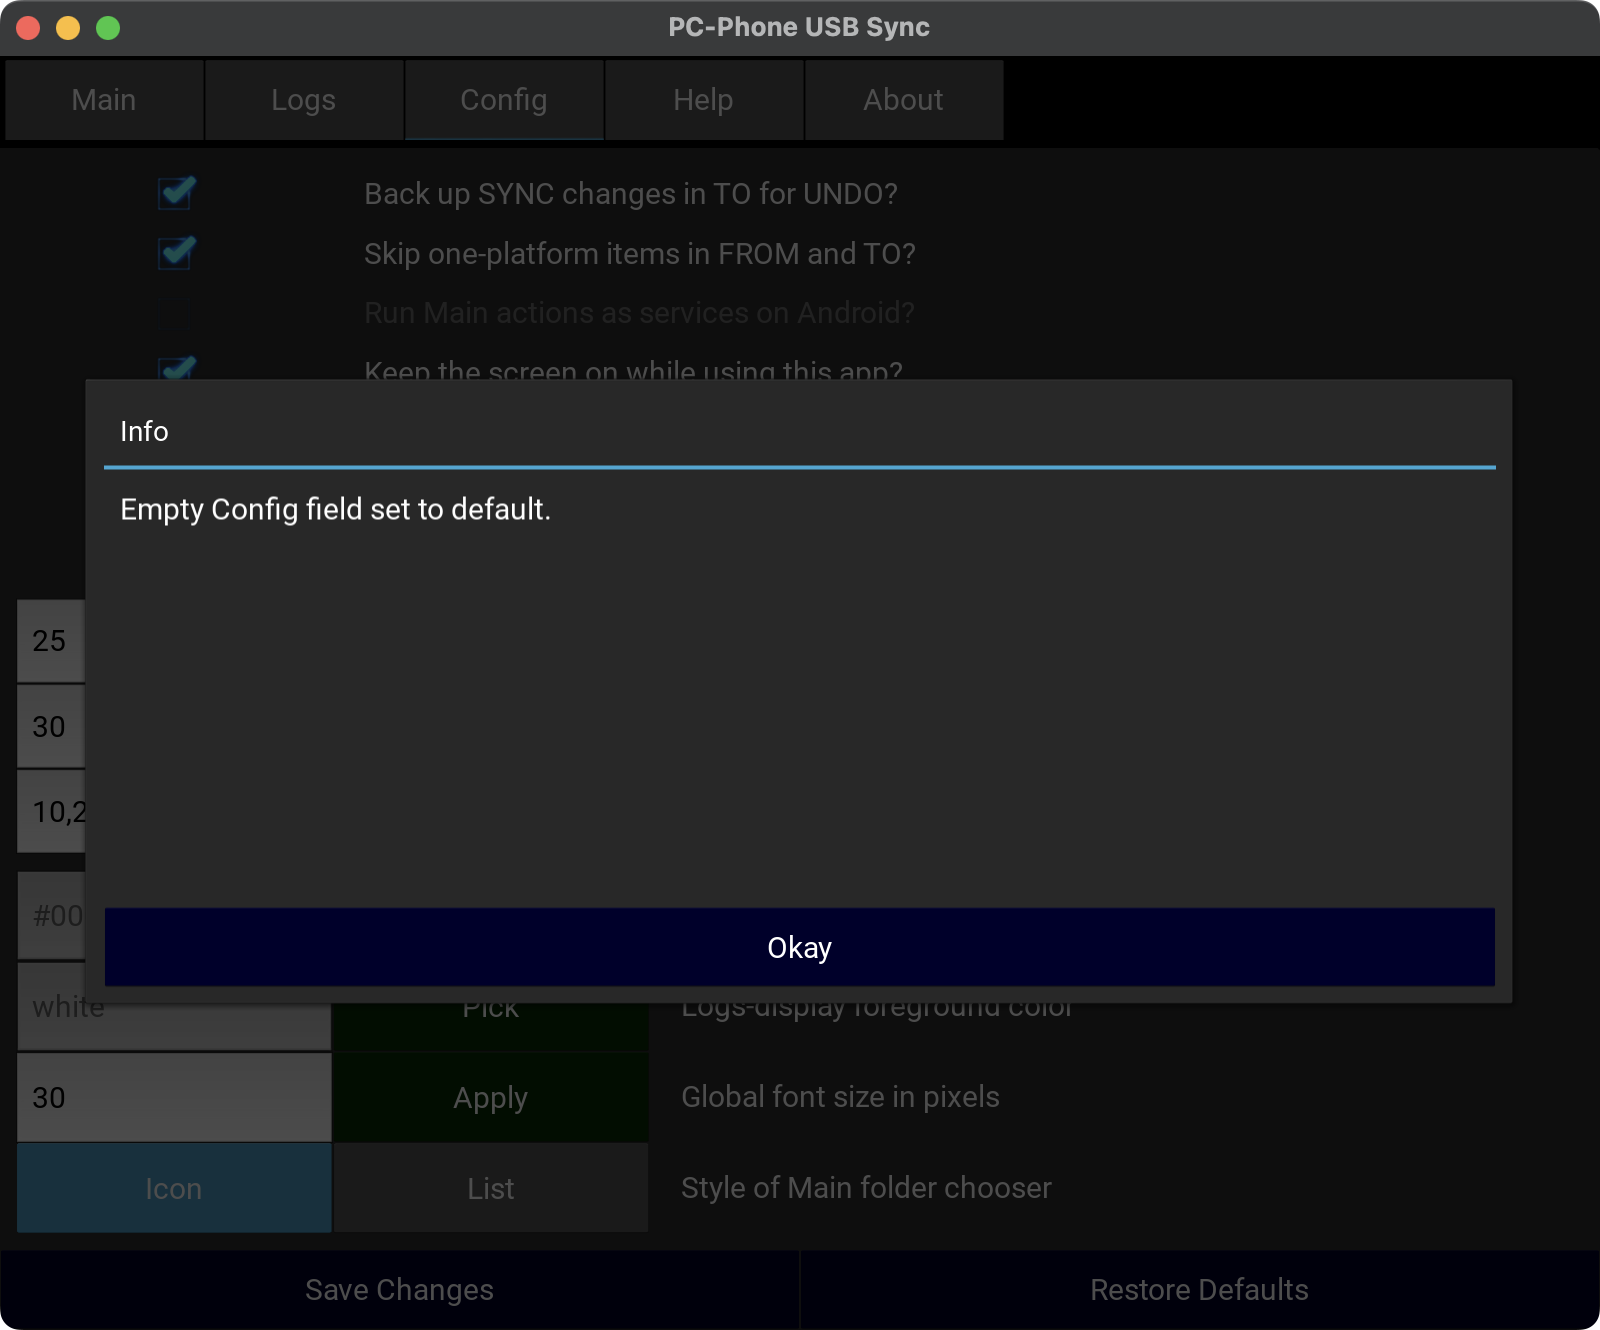Open the About tab
This screenshot has height=1330, width=1600.
903,100
